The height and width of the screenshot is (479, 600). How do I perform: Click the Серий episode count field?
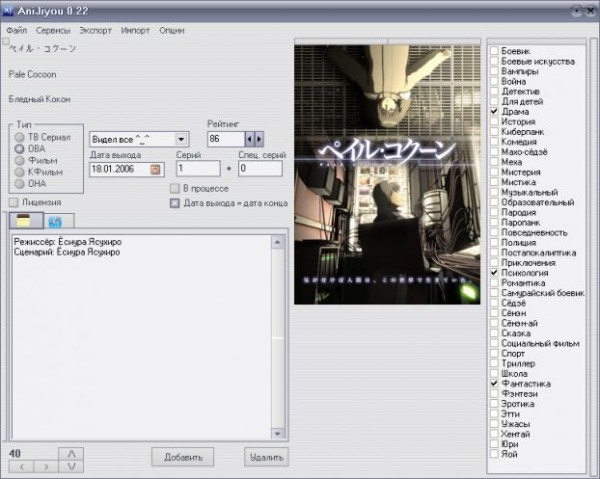coord(197,169)
